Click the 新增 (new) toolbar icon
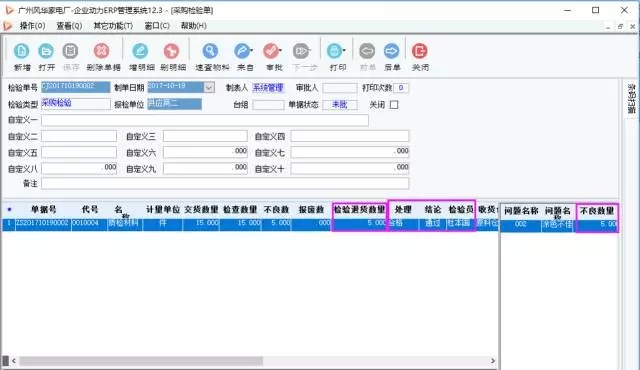Image resolution: width=640 pixels, height=370 pixels. (22, 51)
